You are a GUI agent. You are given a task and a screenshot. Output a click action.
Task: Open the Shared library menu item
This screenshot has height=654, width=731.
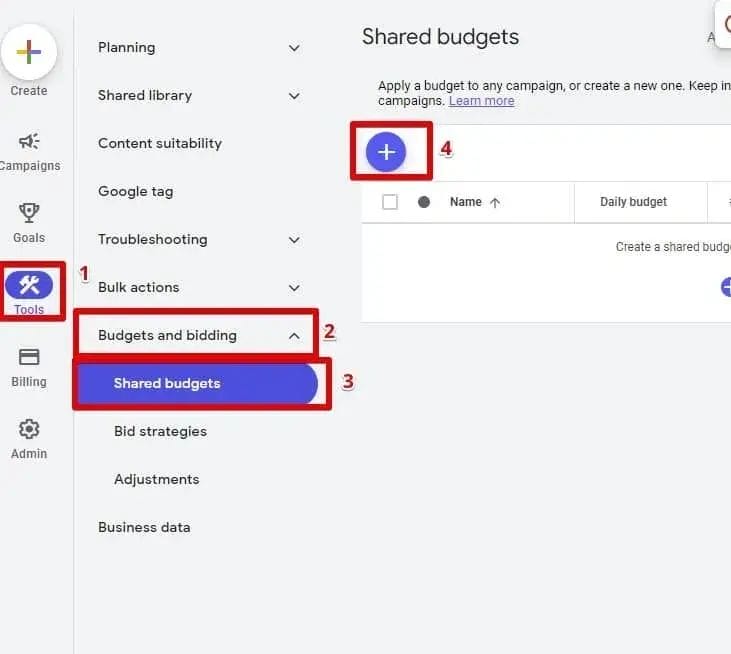tap(145, 96)
